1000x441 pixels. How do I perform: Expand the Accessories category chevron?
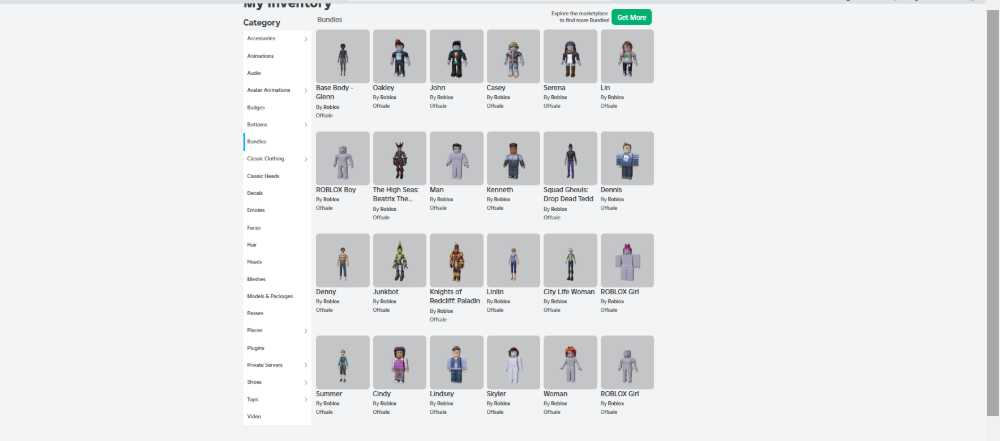[305, 39]
